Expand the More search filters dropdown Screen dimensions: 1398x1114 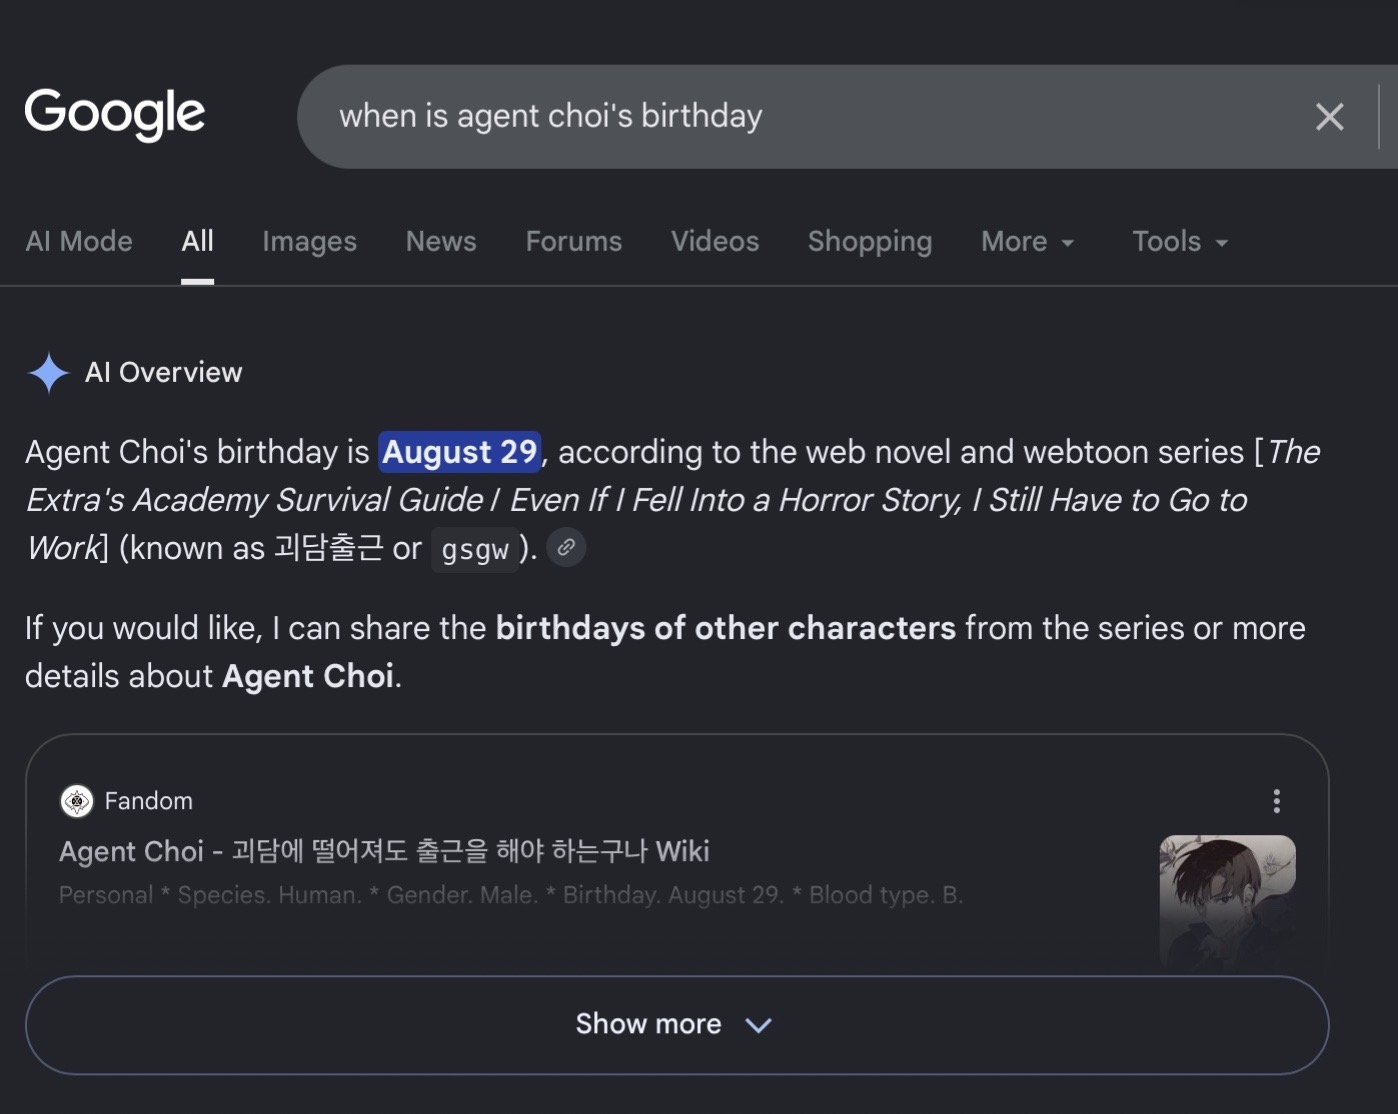[x=1028, y=242]
